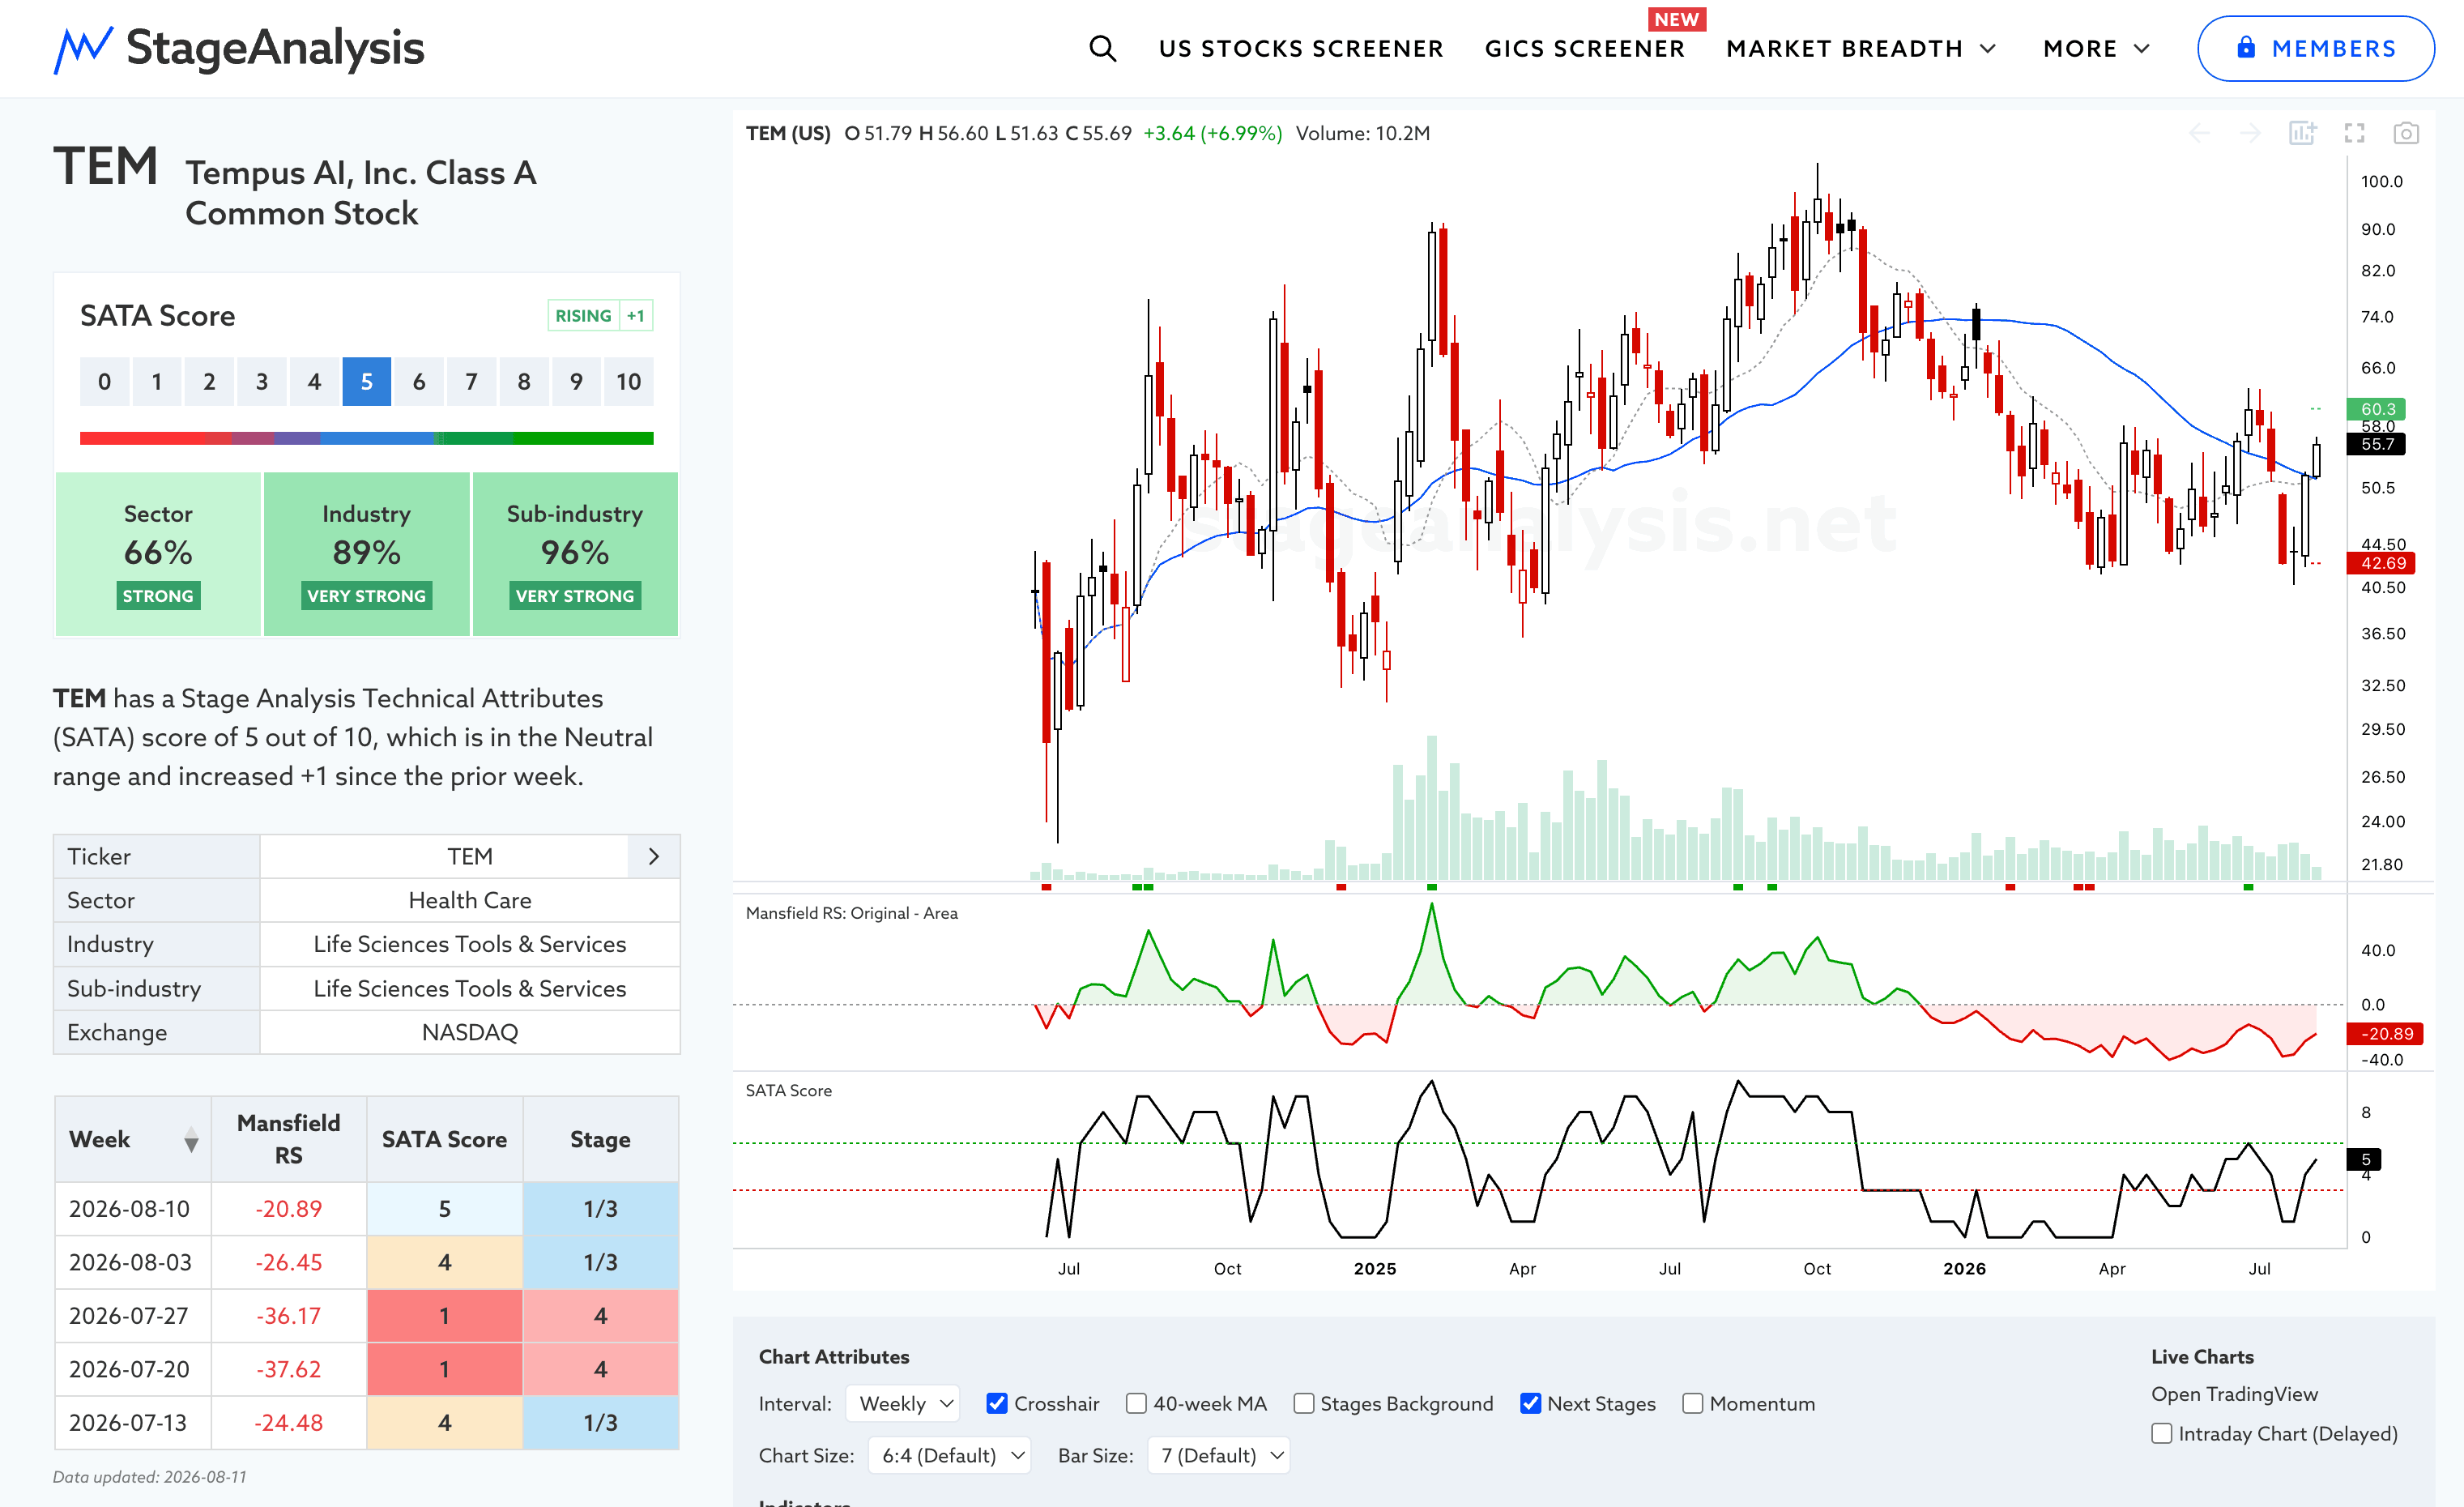Click the Sector 66% Strong card
Screen dimensions: 2464x1507
pyautogui.click(x=158, y=554)
